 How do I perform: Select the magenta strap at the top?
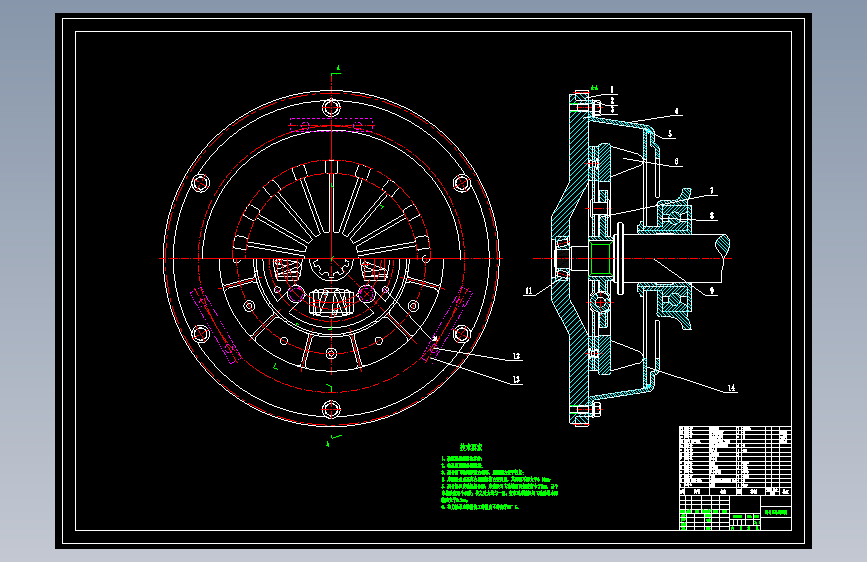click(x=331, y=125)
